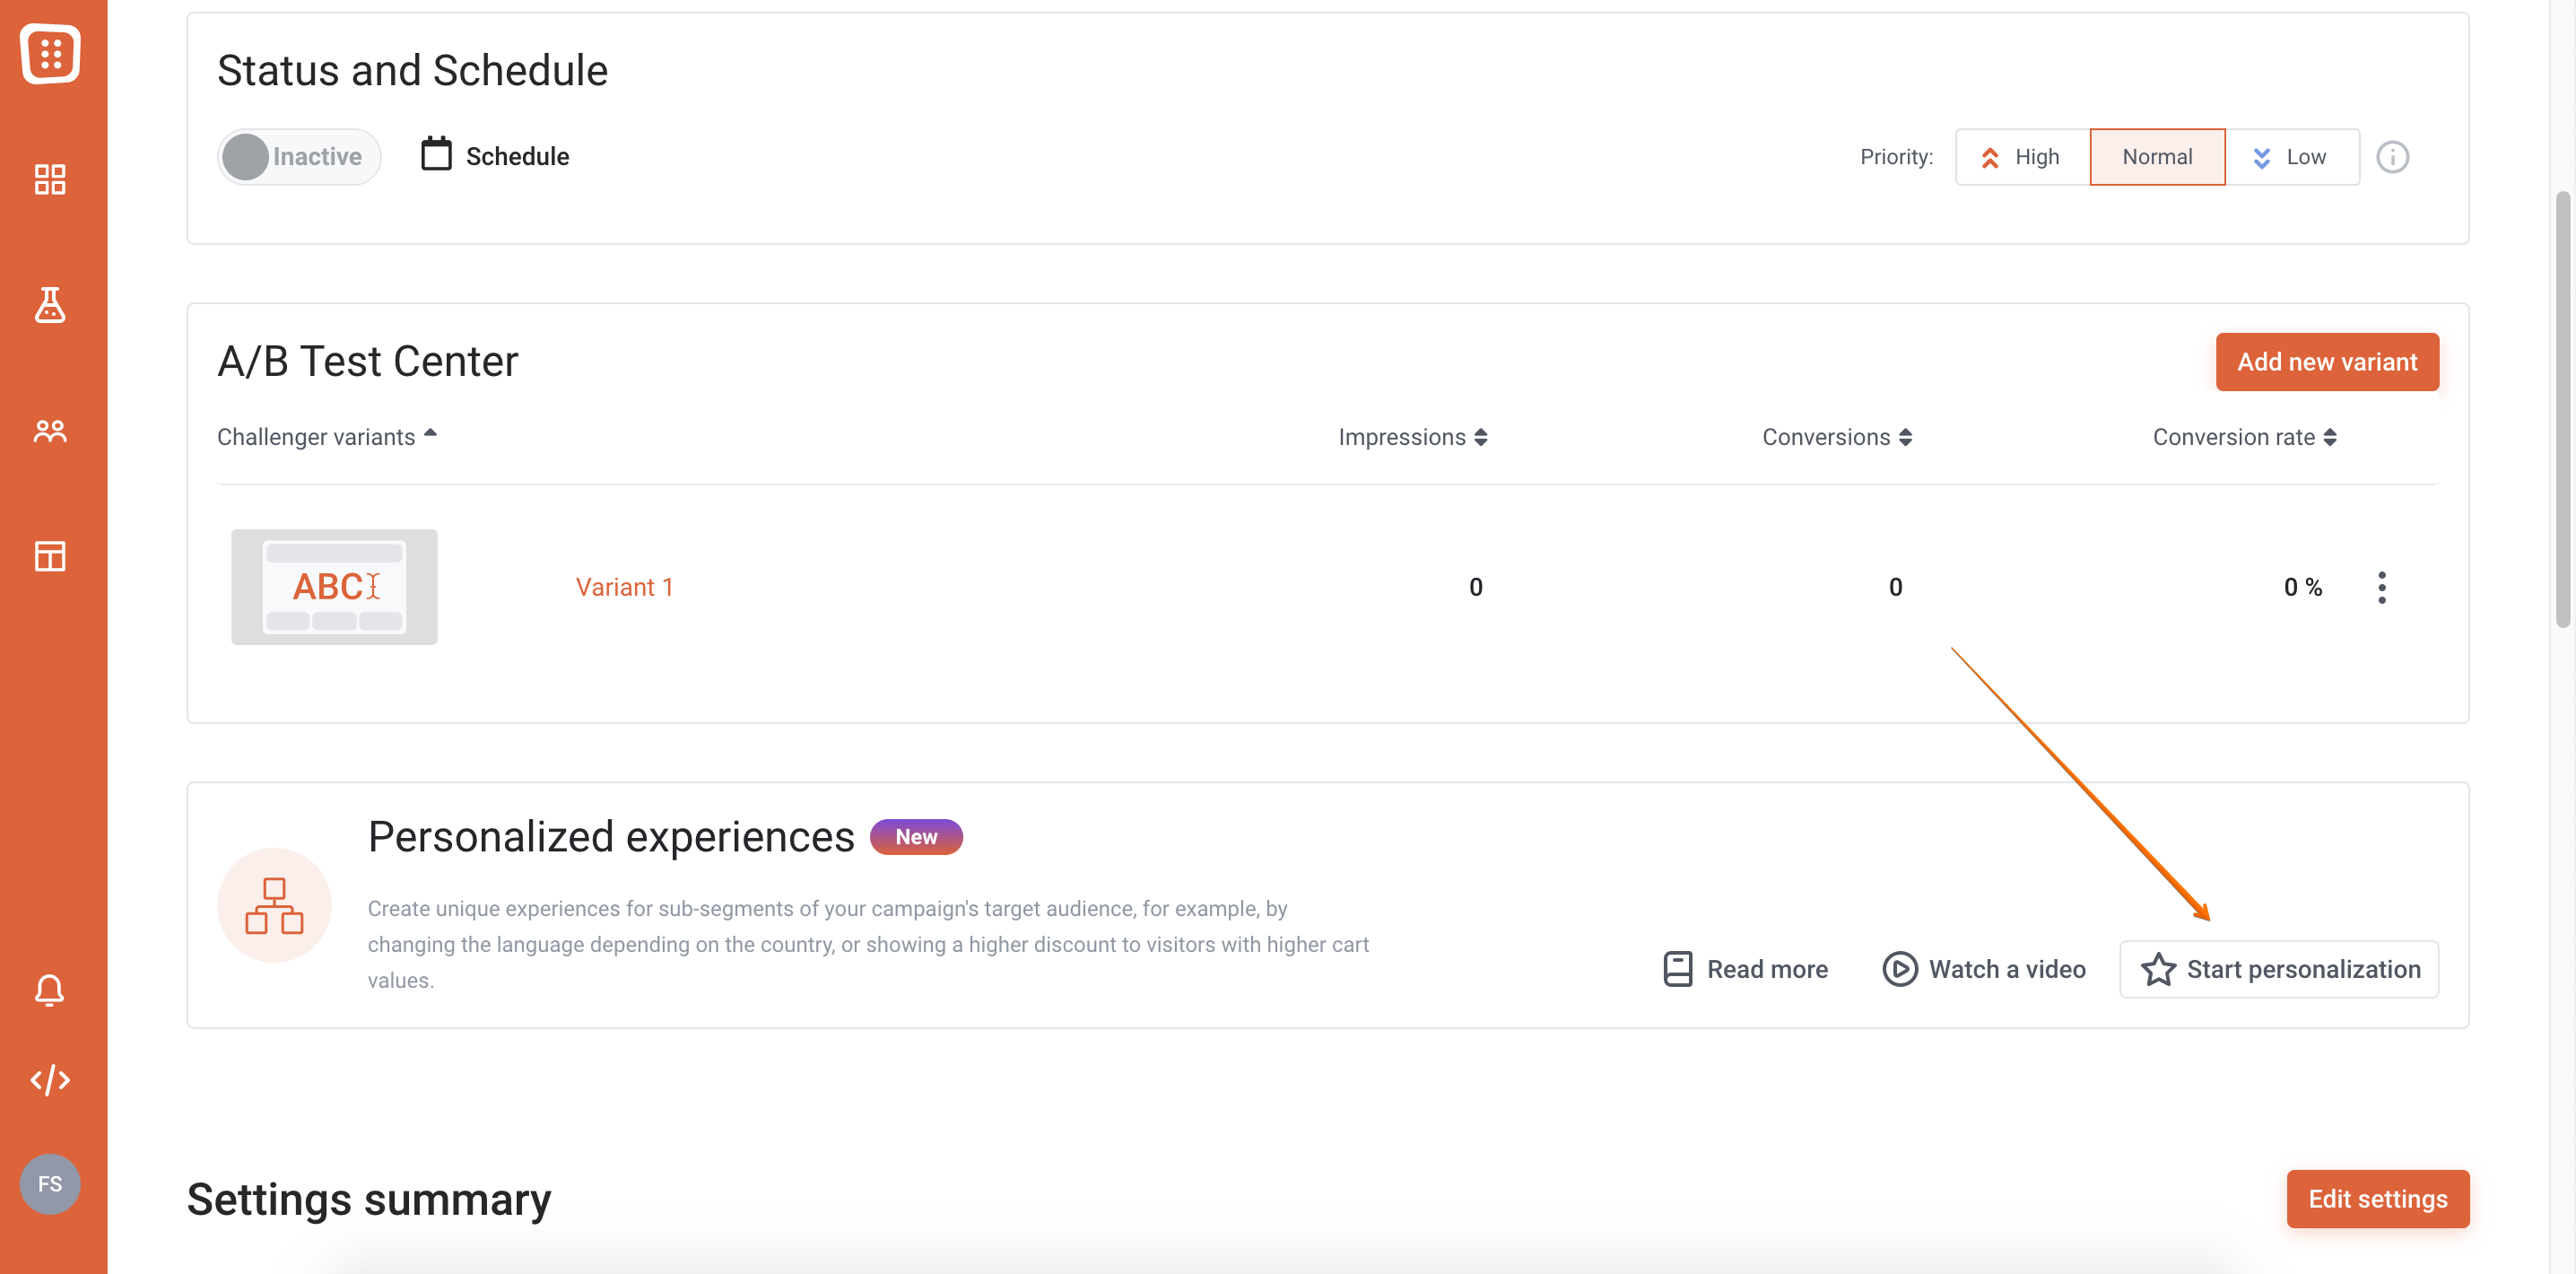Click the priority info icon
This screenshot has width=2576, height=1274.
pyautogui.click(x=2392, y=157)
